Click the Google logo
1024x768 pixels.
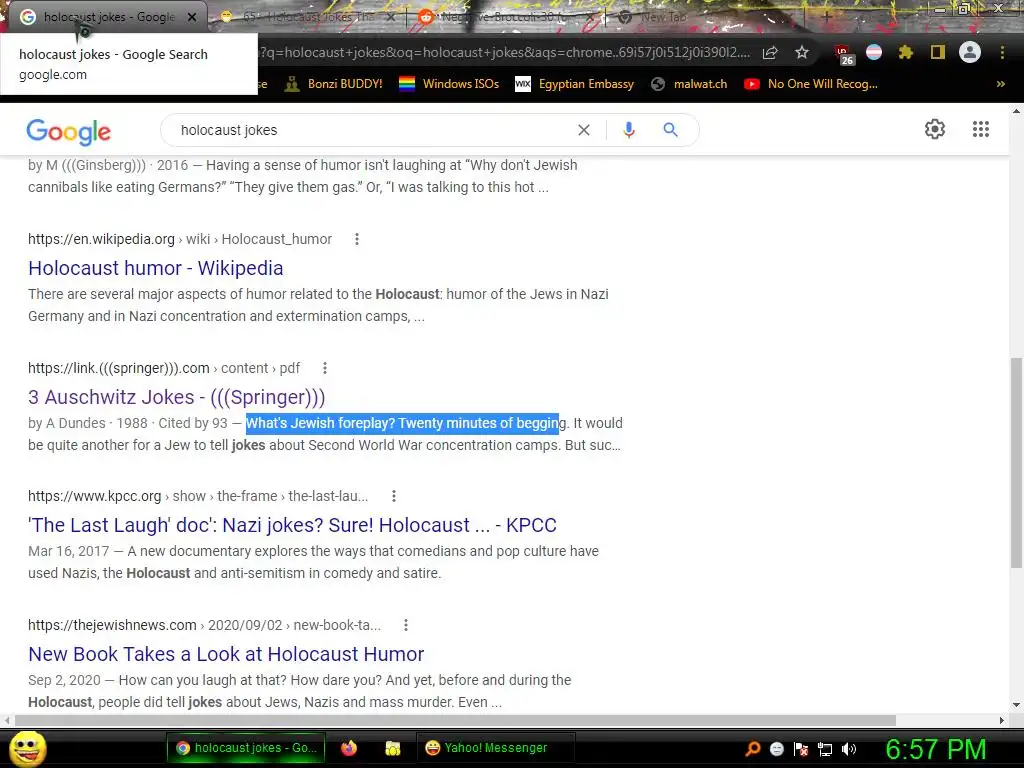point(69,131)
